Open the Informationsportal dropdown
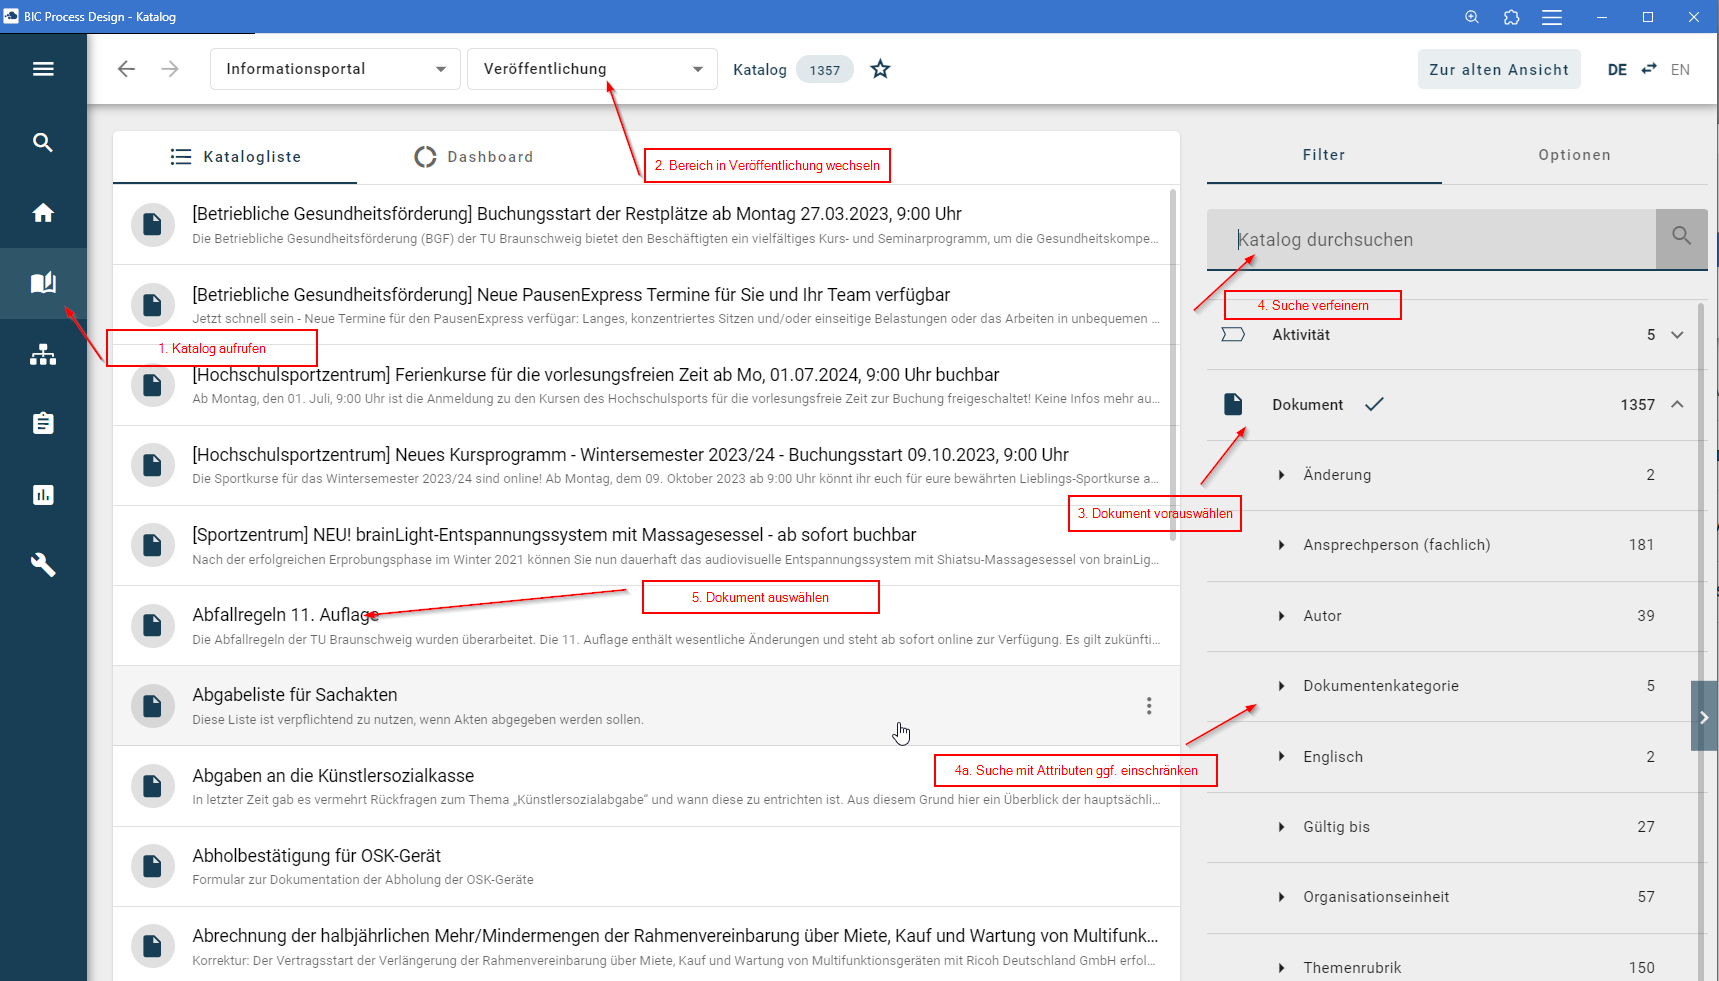The image size is (1719, 981). (335, 69)
